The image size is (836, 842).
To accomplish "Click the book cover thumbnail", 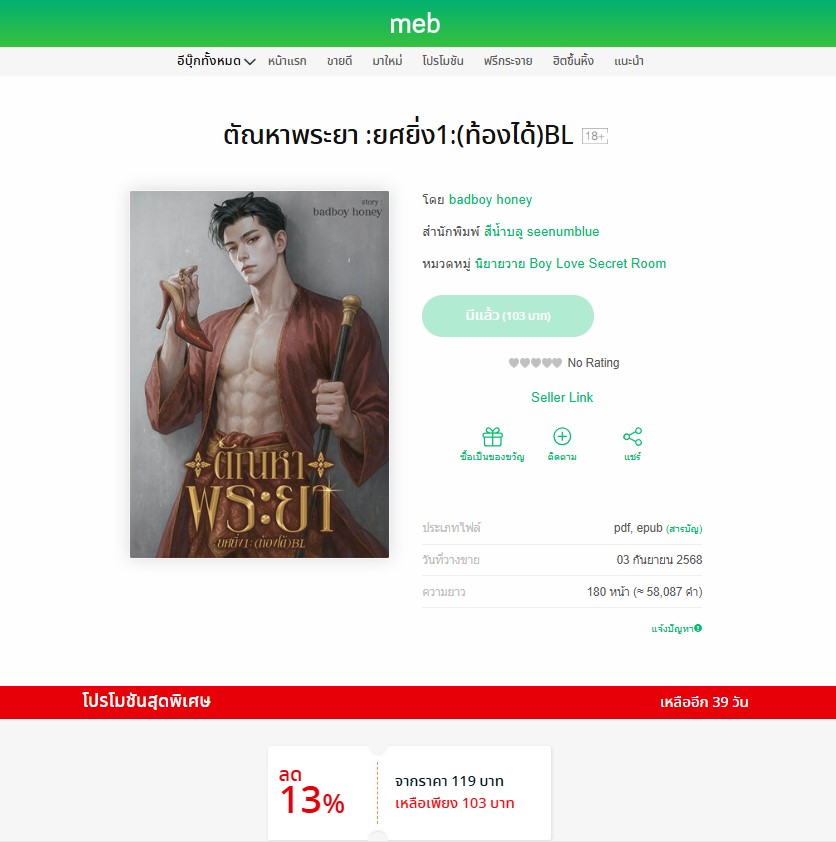I will (x=259, y=374).
